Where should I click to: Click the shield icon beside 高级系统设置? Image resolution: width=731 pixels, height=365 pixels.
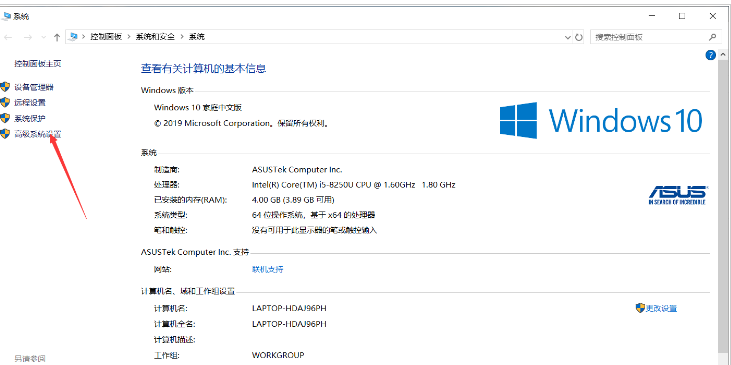tap(5, 134)
